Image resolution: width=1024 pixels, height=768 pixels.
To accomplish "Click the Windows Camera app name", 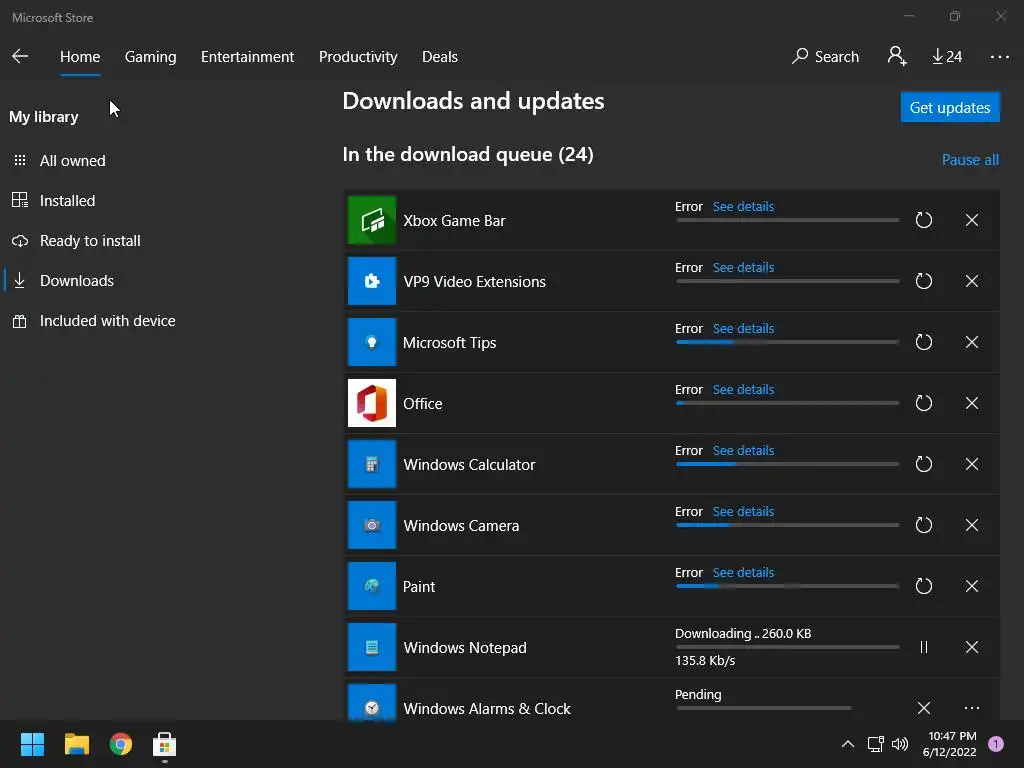I will pyautogui.click(x=461, y=526).
